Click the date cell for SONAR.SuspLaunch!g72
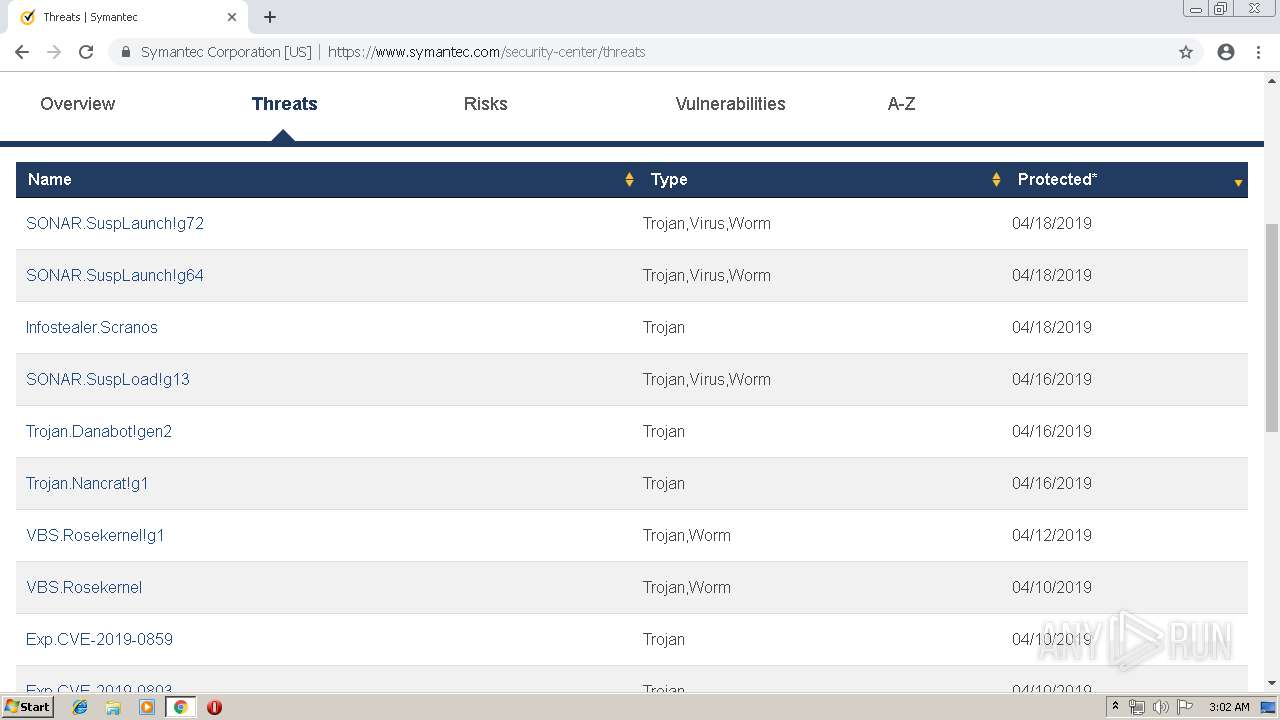 click(1052, 223)
